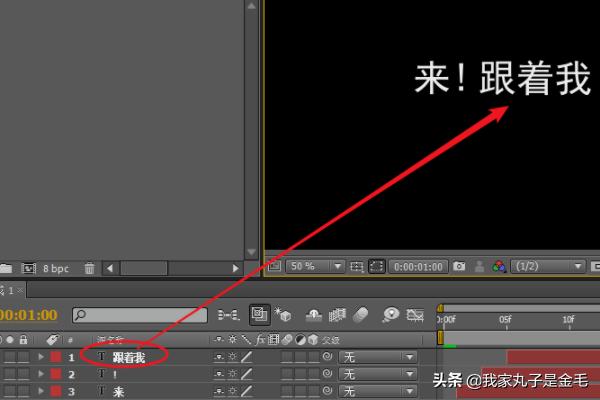Create a new composition from project panel
Viewport: 600px width, 400px height.
[29, 268]
